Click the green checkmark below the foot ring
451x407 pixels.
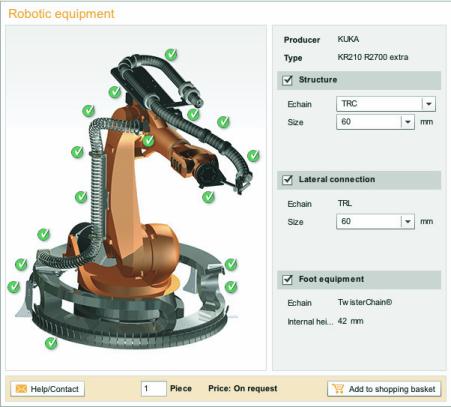pyautogui.click(x=51, y=343)
